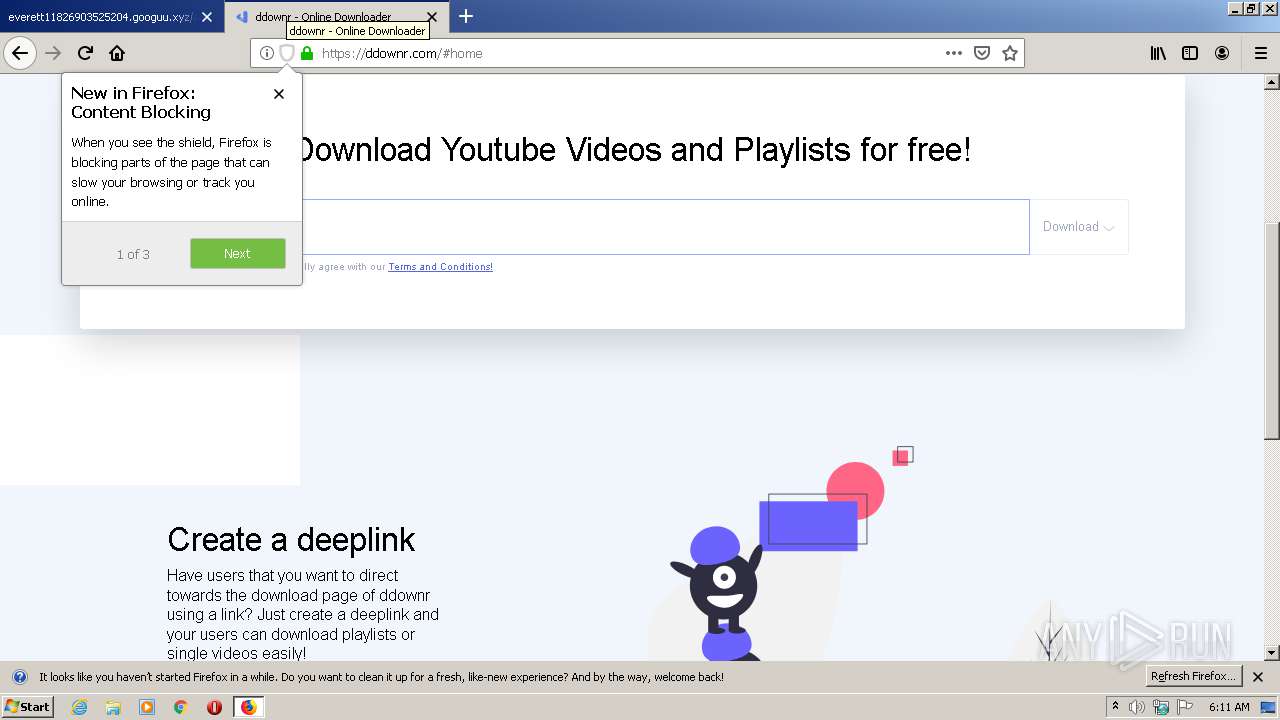This screenshot has height=720, width=1280.
Task: Dismiss the Content Blocking tooltip
Action: (x=279, y=94)
